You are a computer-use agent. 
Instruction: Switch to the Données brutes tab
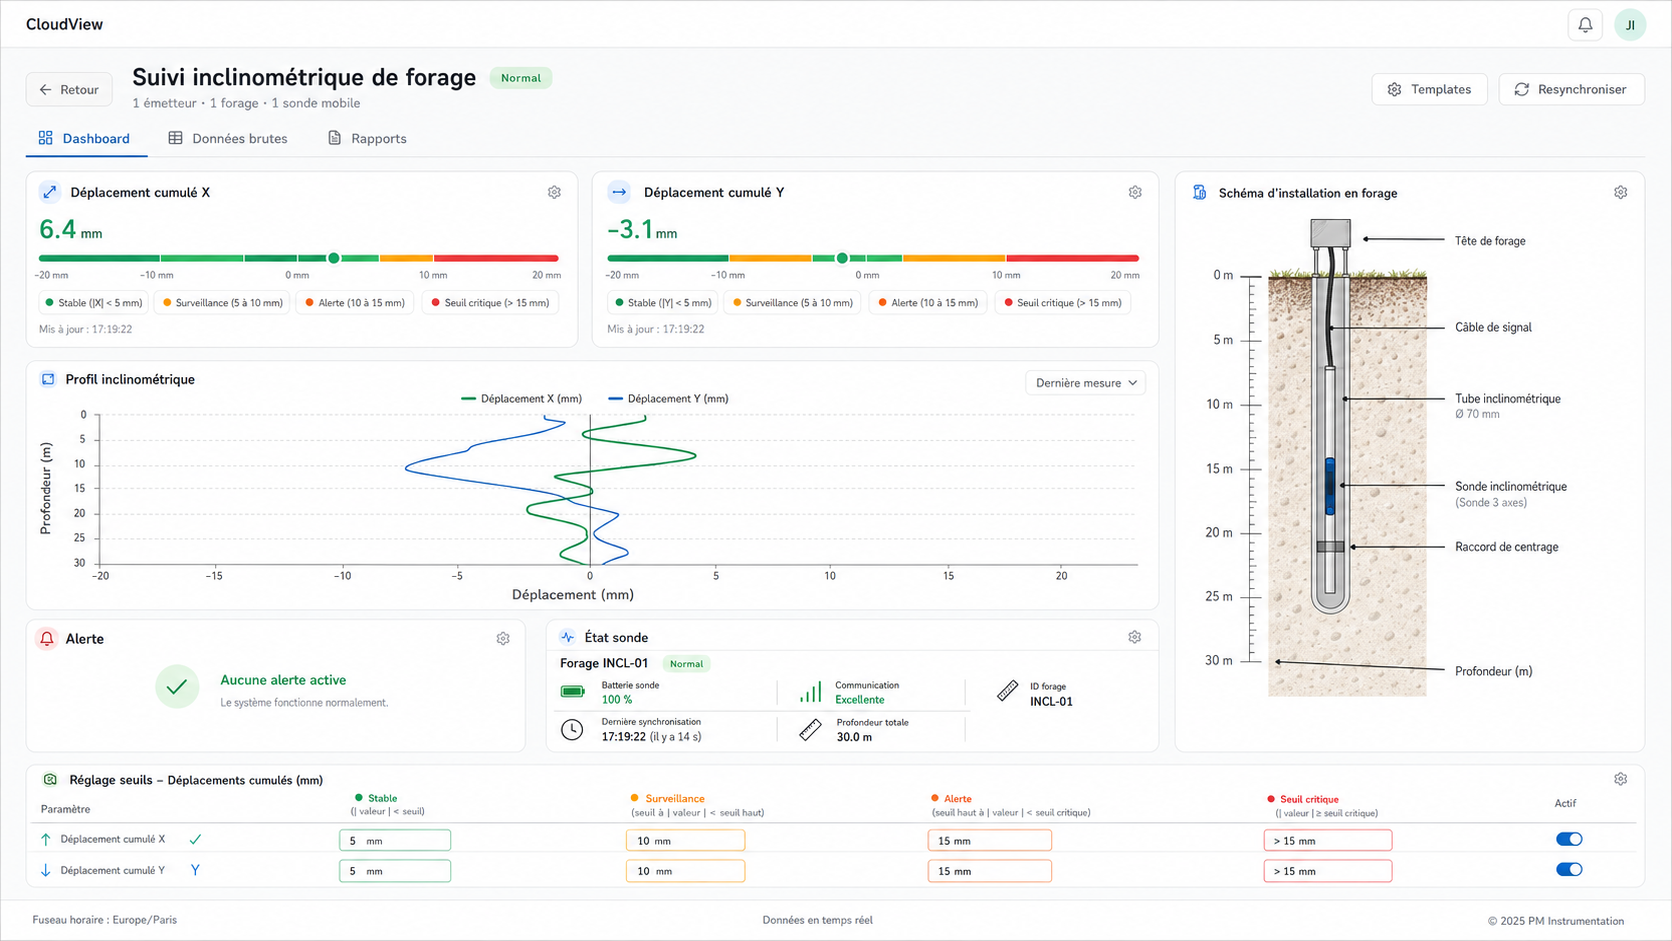coord(228,138)
